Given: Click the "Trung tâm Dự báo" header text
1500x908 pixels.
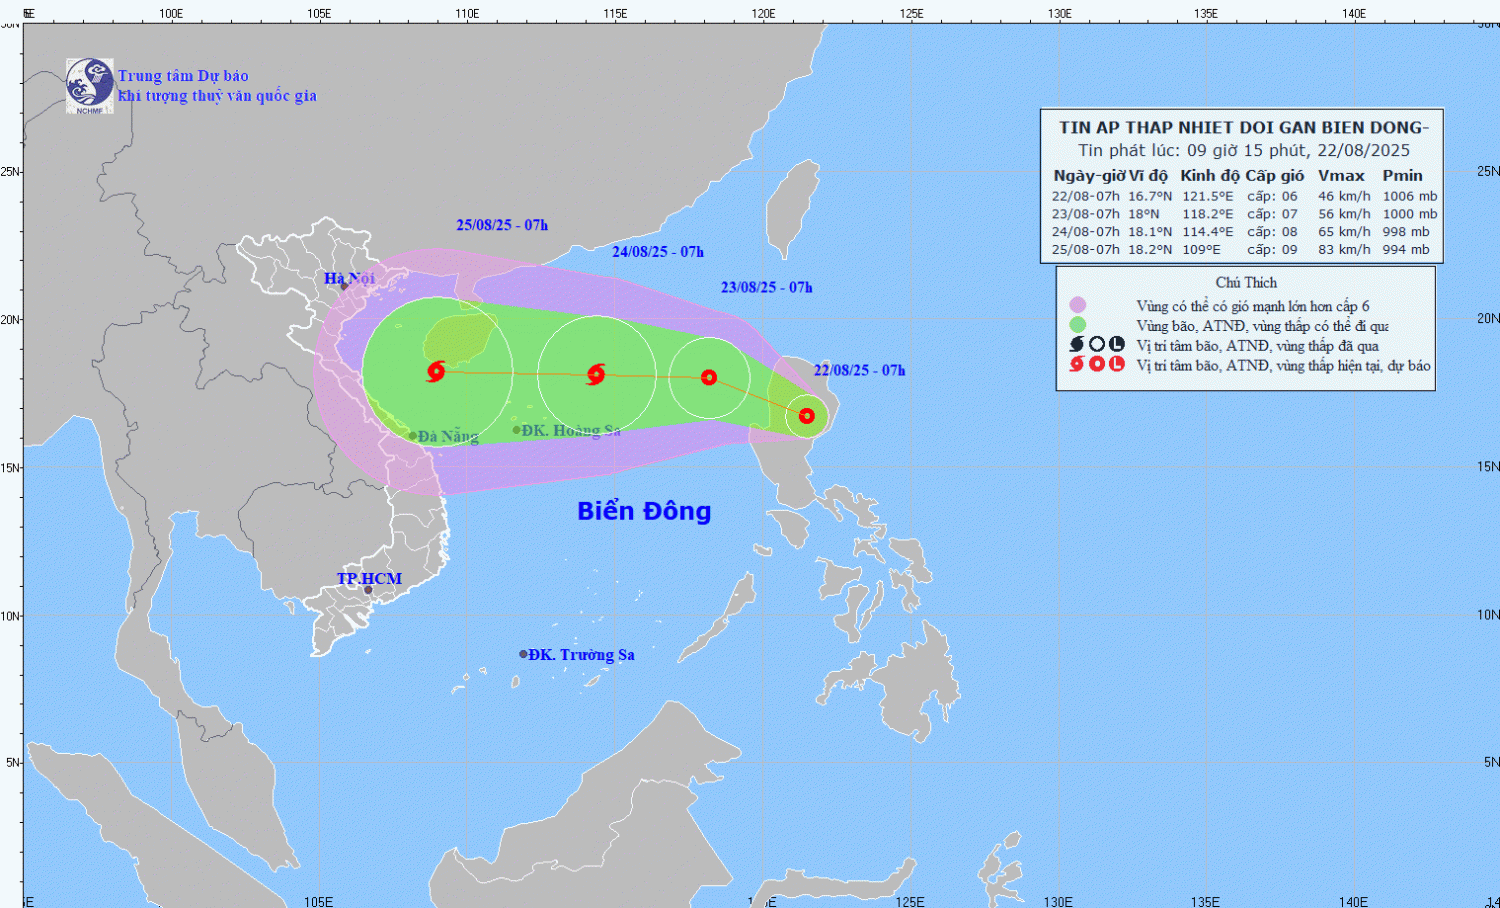Looking at the screenshot, I should pos(183,76).
